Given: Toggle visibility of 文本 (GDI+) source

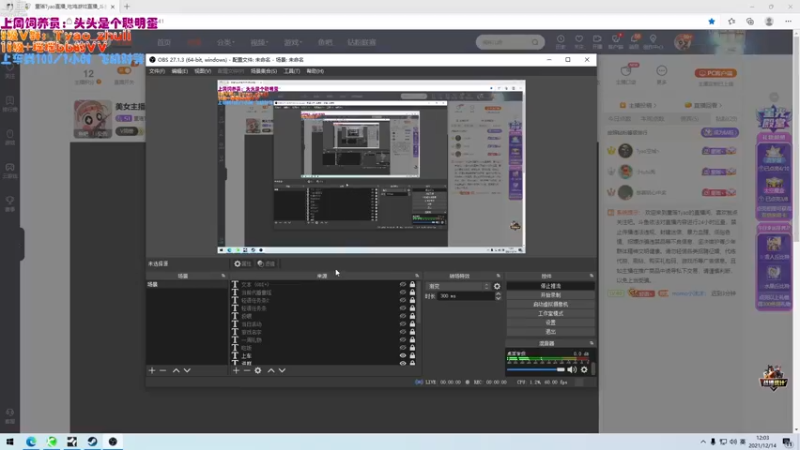Looking at the screenshot, I should pyautogui.click(x=403, y=285).
